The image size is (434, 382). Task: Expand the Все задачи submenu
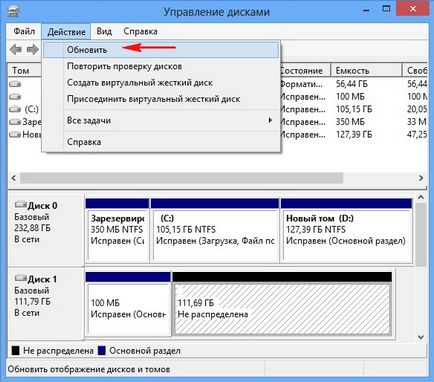pos(161,120)
